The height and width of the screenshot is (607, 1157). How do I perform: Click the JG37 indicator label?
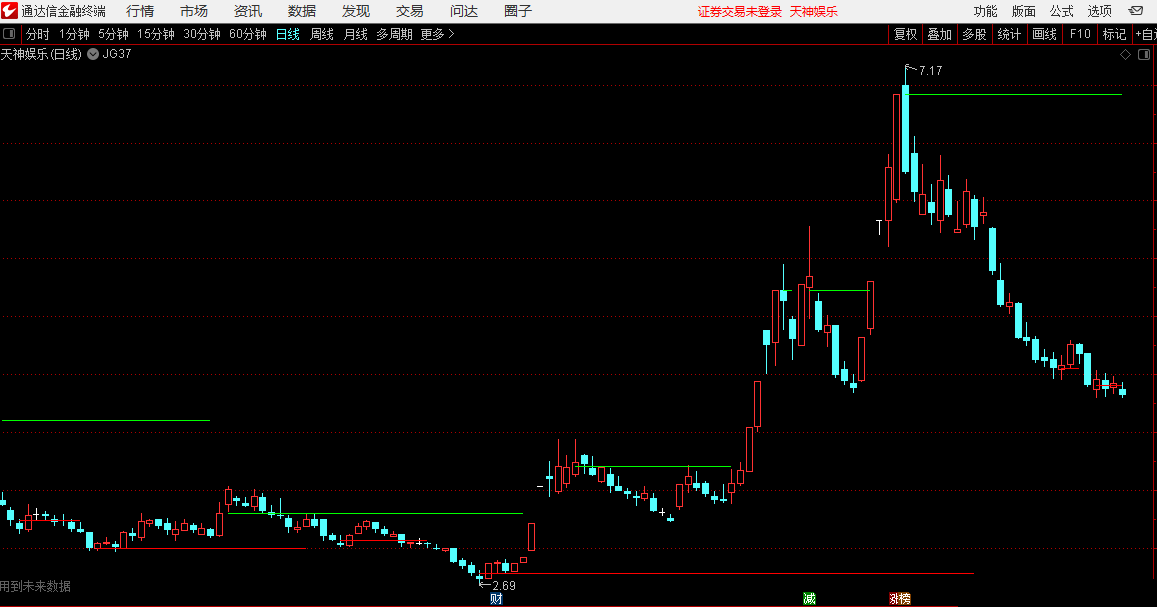click(x=117, y=54)
